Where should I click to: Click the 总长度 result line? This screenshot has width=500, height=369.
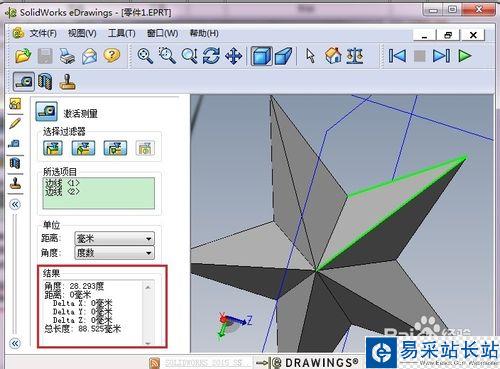coord(82,329)
